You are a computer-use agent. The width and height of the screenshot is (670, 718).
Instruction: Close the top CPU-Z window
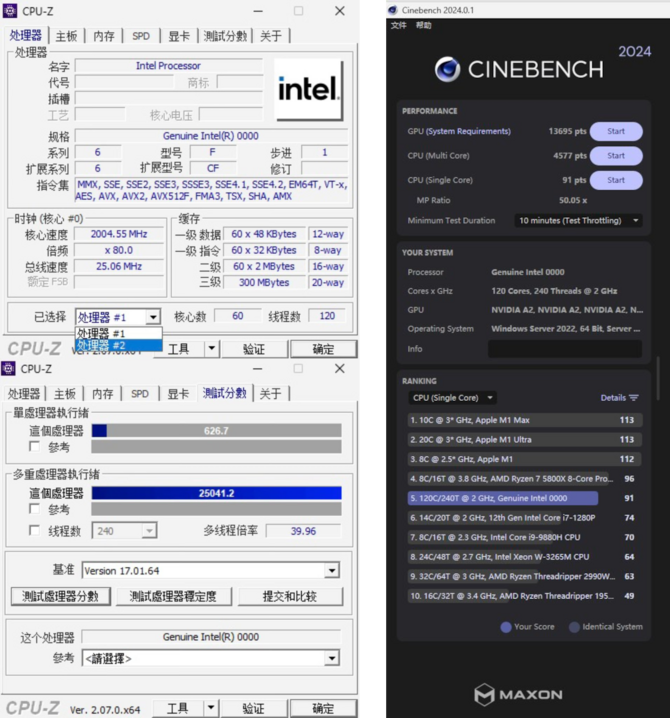pyautogui.click(x=339, y=11)
